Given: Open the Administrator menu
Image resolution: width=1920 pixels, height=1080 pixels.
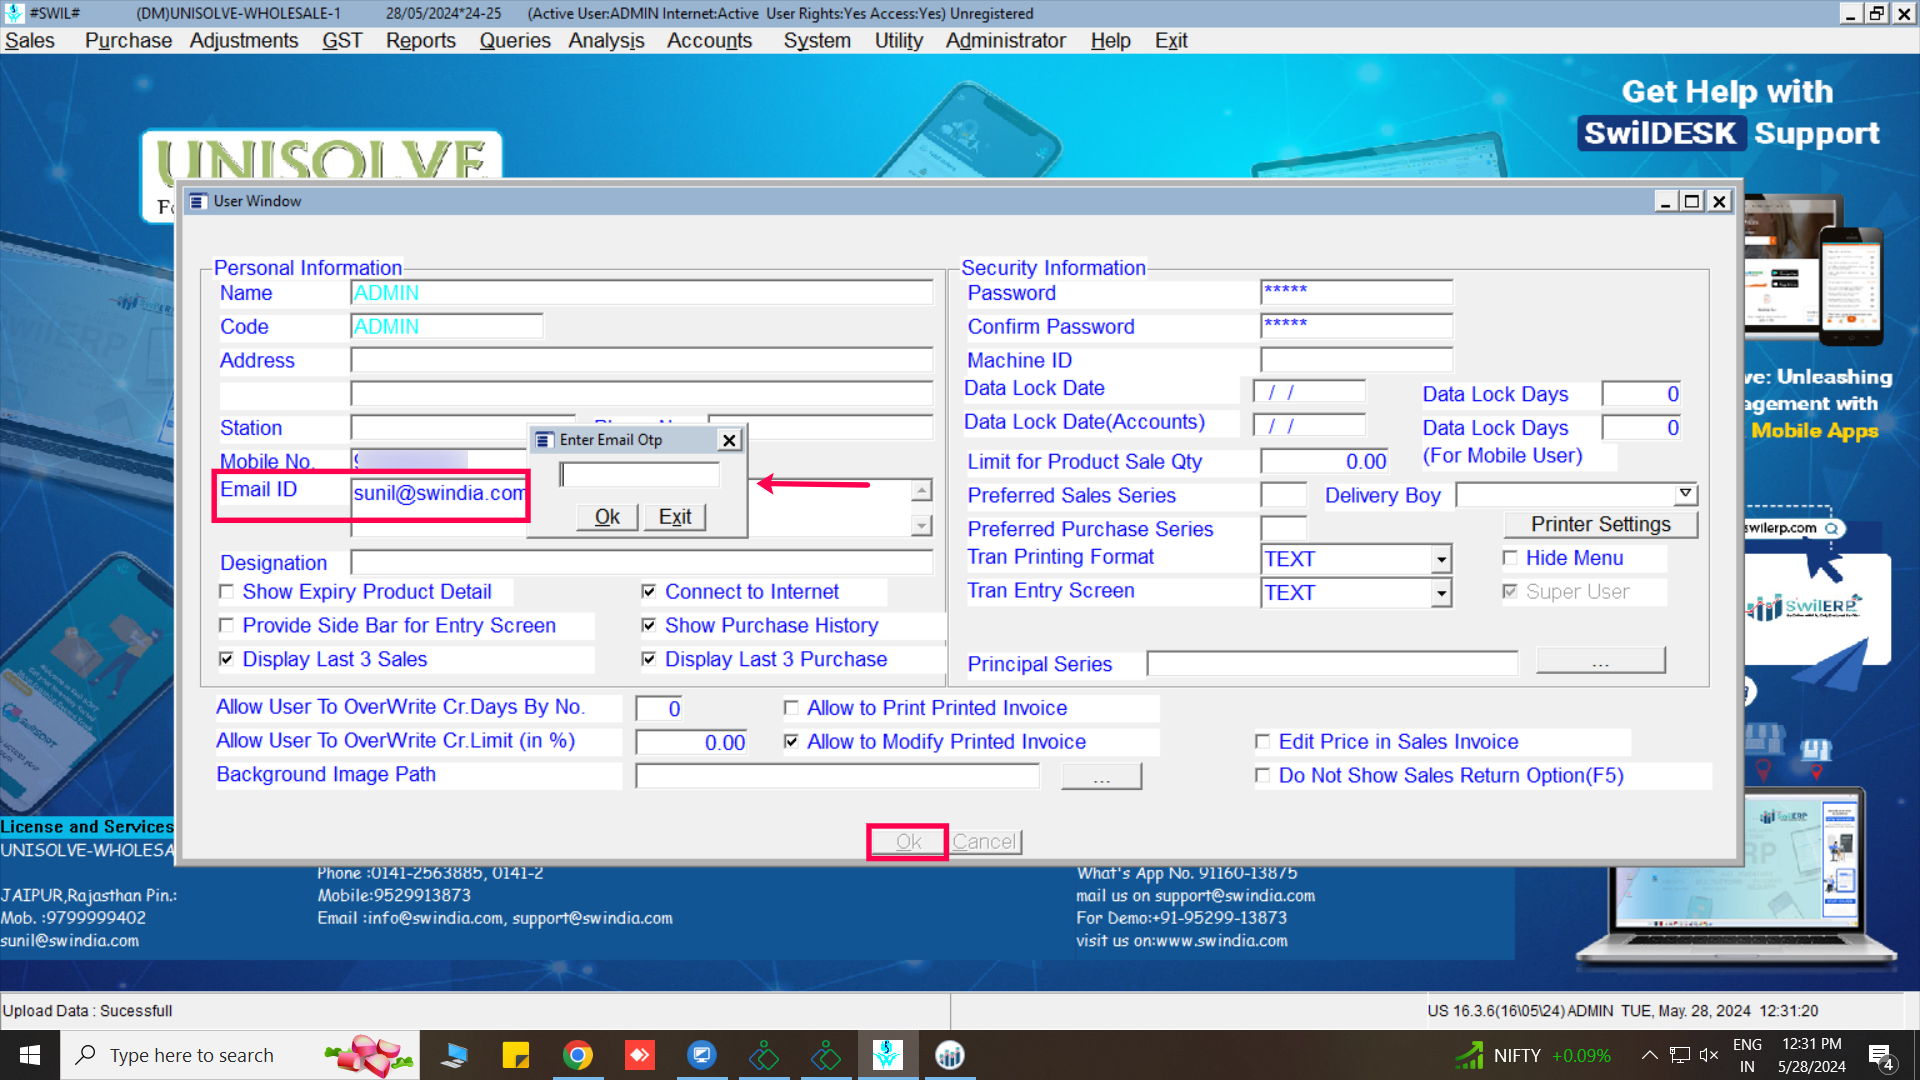Looking at the screenshot, I should 1006,41.
